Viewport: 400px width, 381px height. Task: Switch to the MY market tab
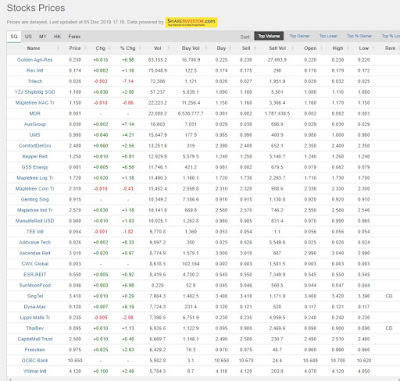click(x=43, y=36)
